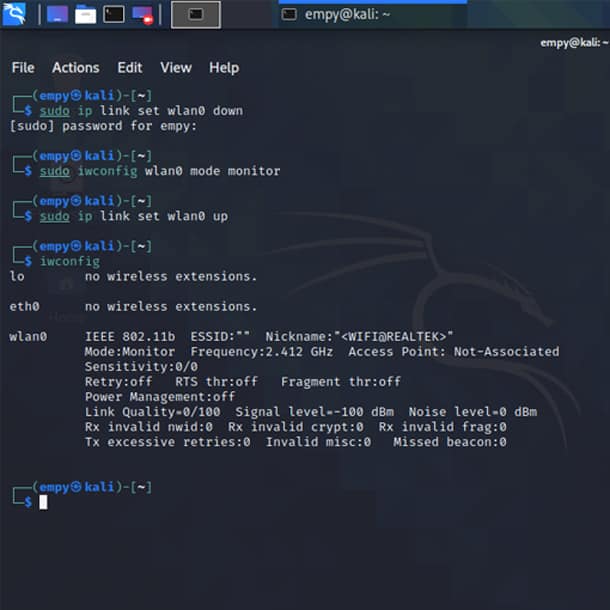Open the View menu
The height and width of the screenshot is (610, 610).
pos(176,68)
